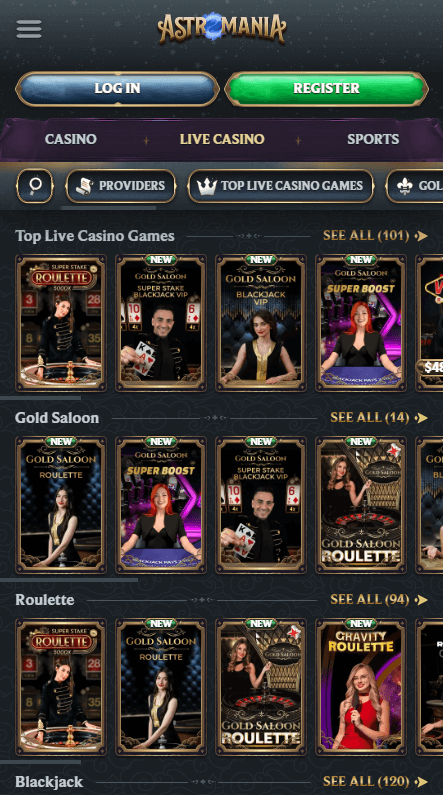Open Gravity Roulette game thumbnail

tap(361, 687)
